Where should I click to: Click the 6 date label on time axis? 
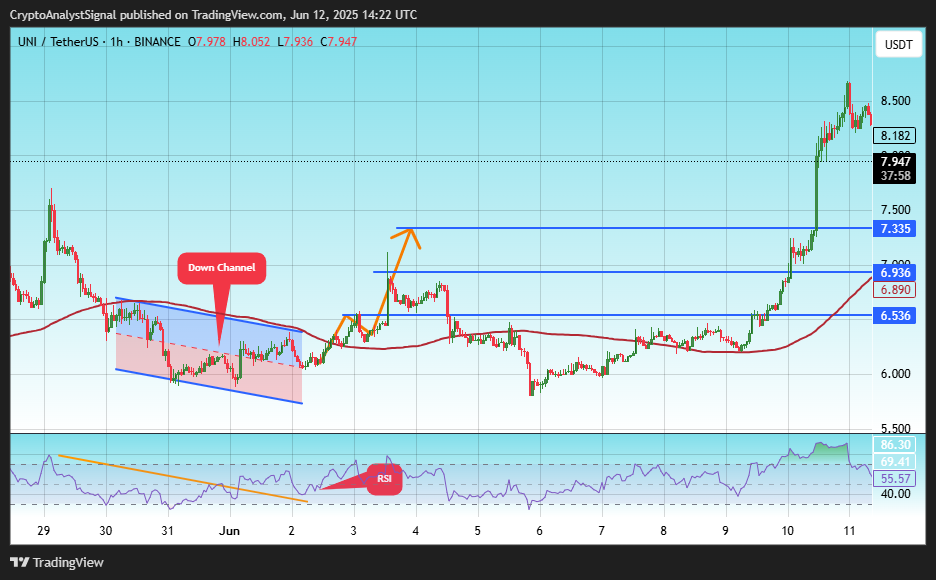[539, 530]
